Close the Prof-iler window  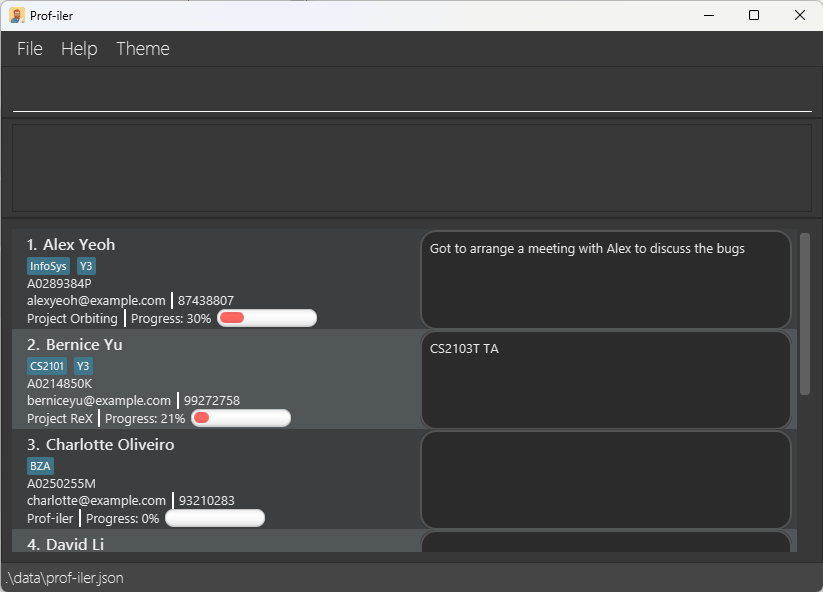799,15
